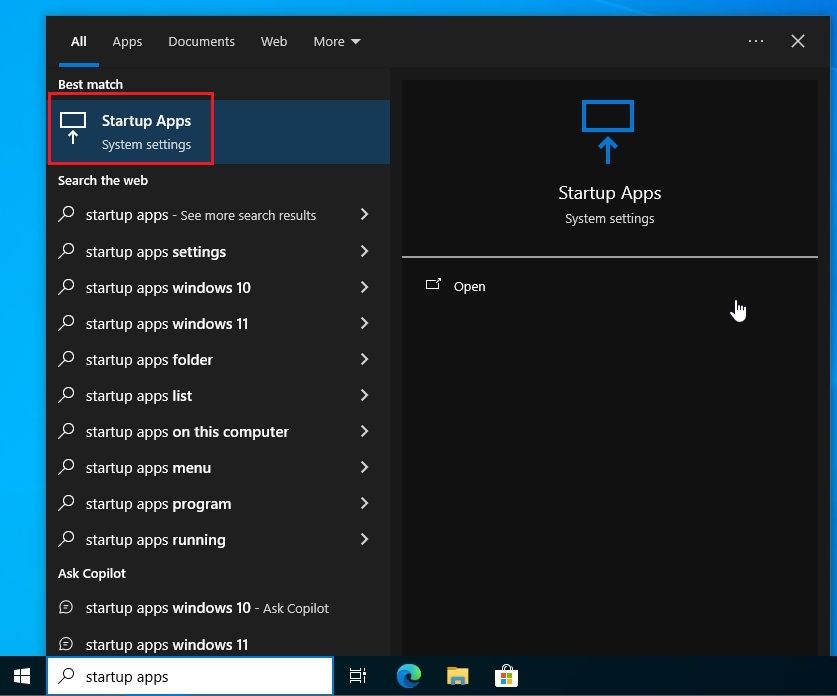
Task: Click Open in the preview pane
Action: pos(468,286)
